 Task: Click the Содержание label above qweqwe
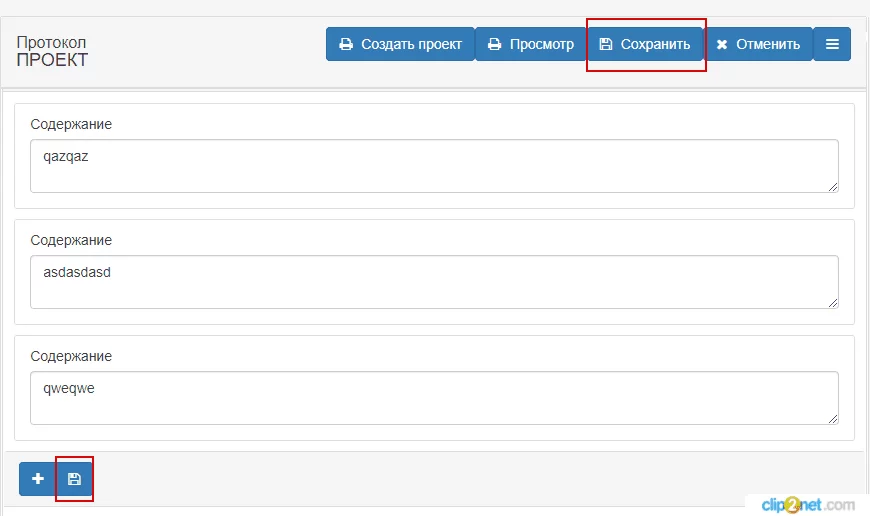71,356
